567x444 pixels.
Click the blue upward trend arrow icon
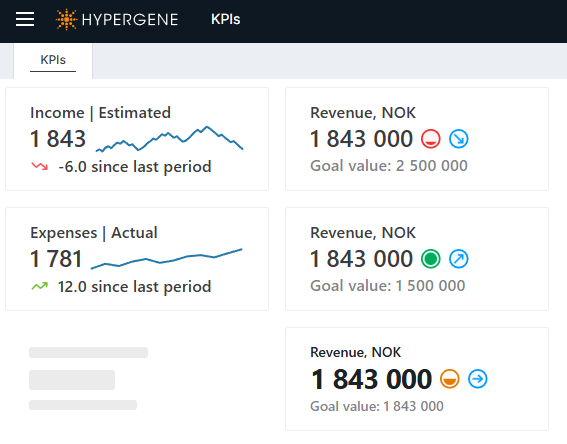459,259
